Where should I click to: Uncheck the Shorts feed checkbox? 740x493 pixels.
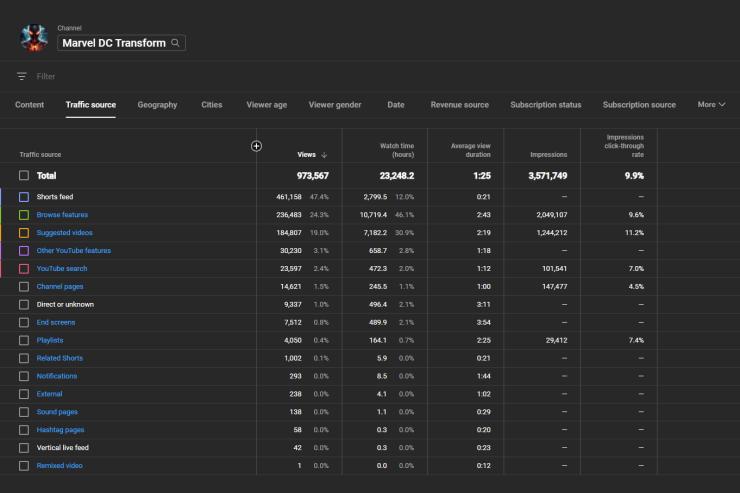click(24, 197)
